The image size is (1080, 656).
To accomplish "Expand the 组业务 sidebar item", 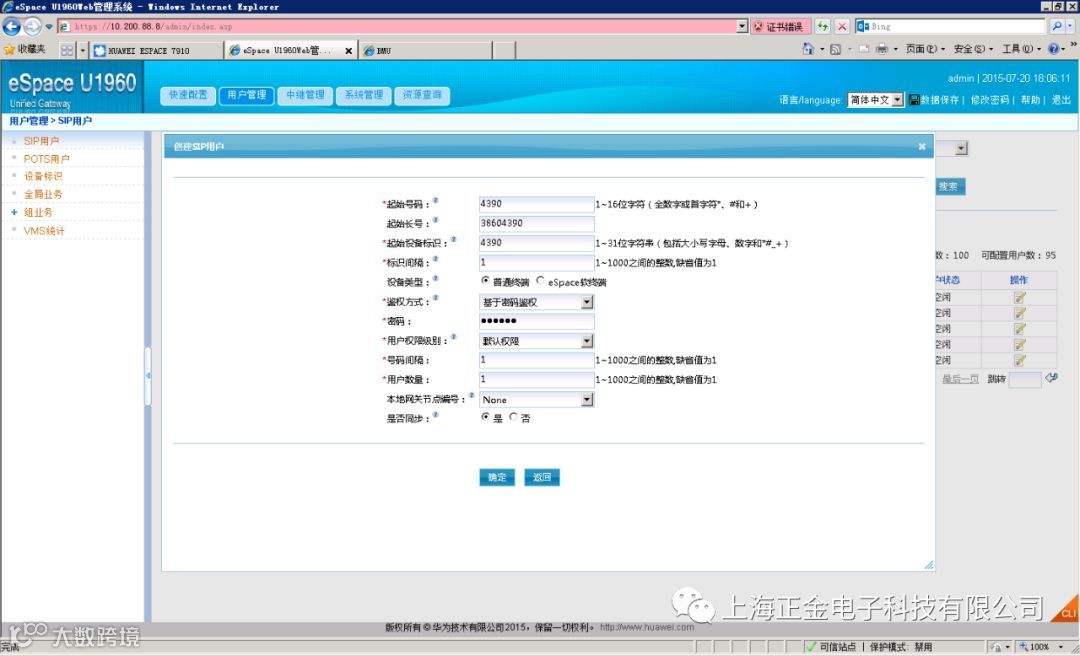I will 14,212.
